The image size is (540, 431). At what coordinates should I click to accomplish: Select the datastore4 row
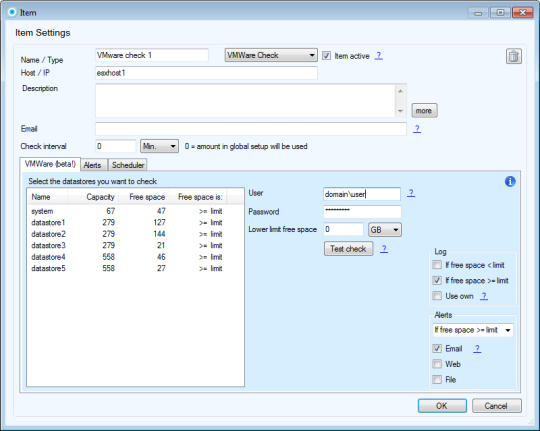tap(127, 257)
